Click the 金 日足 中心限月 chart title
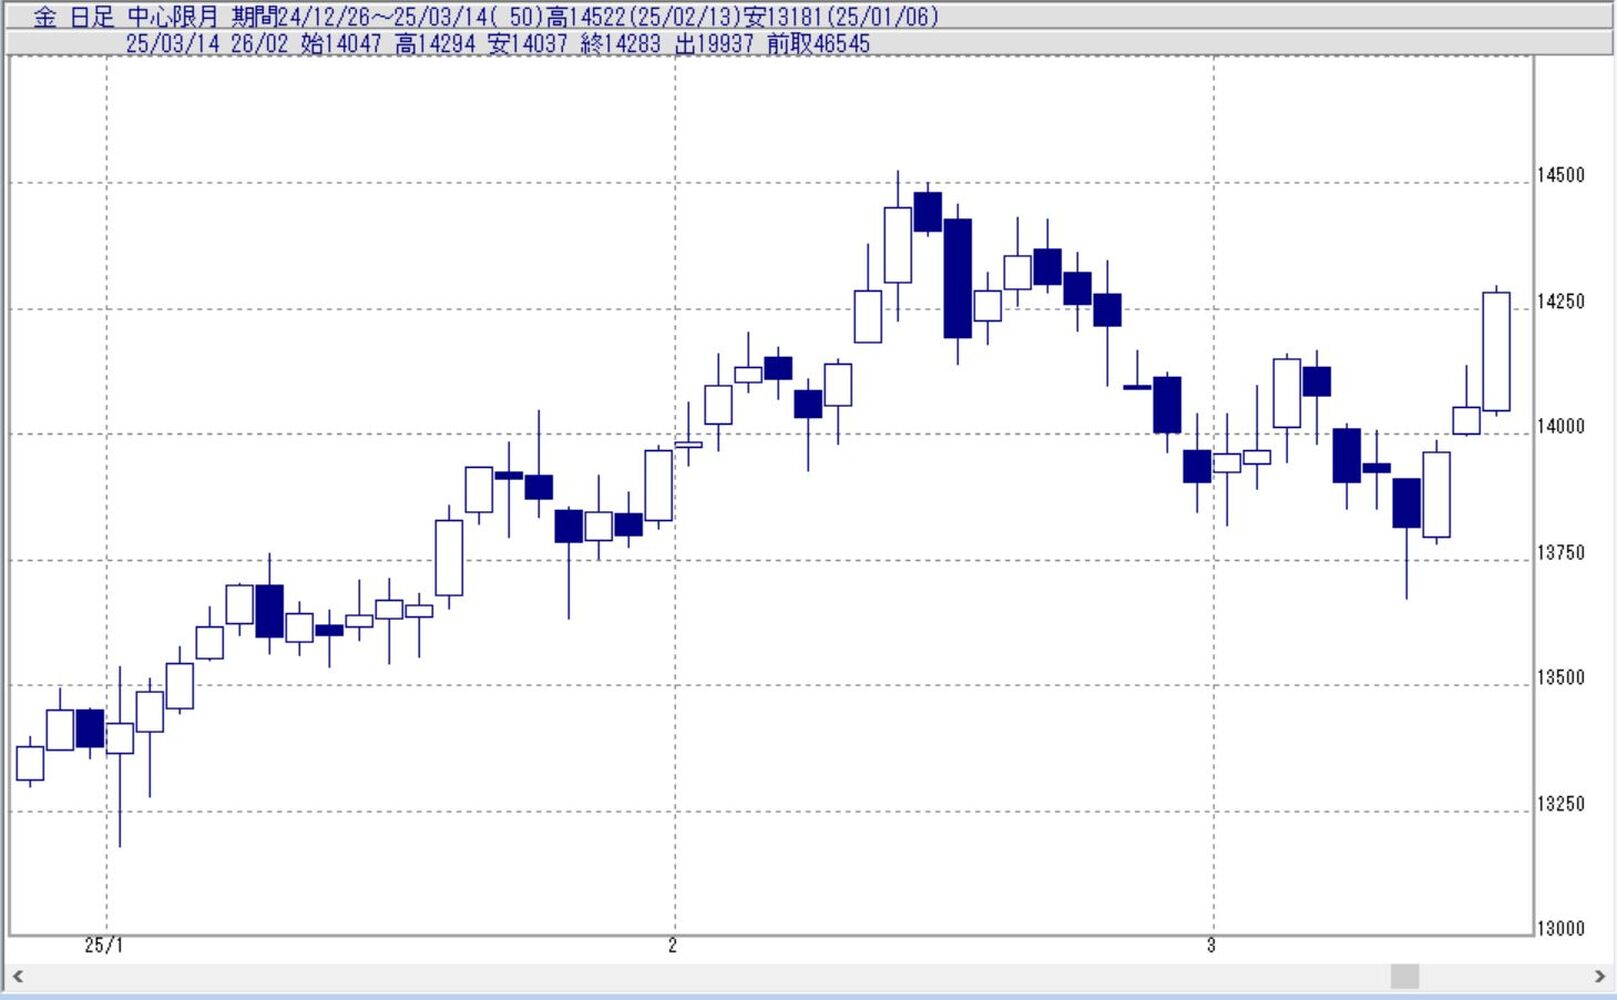This screenshot has width=1617, height=1000. click(x=126, y=17)
